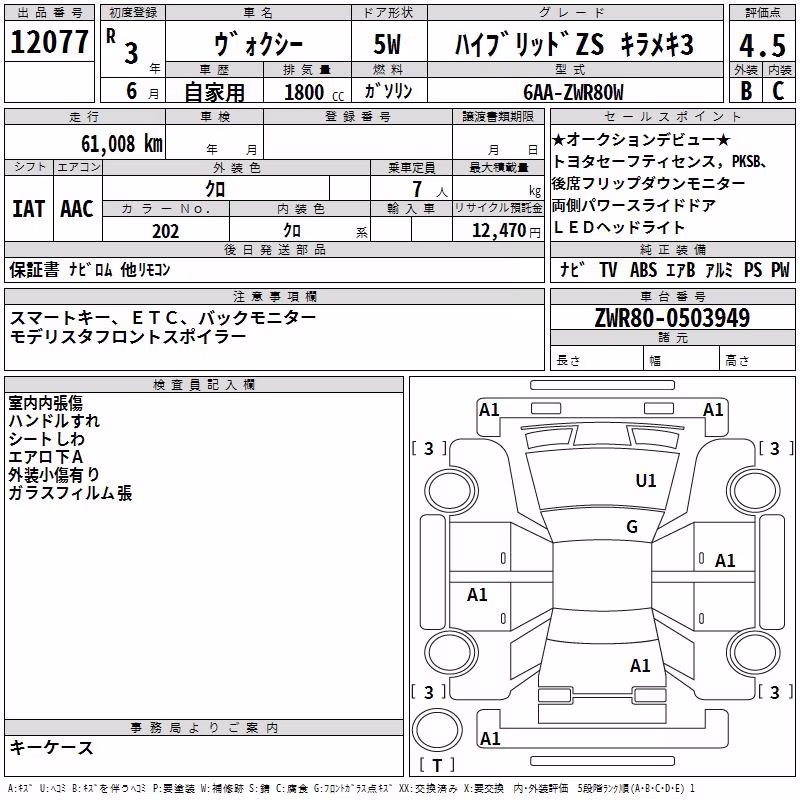The height and width of the screenshot is (800, 800).
Task: Click the first registration month 6 月
Action: pos(142,91)
